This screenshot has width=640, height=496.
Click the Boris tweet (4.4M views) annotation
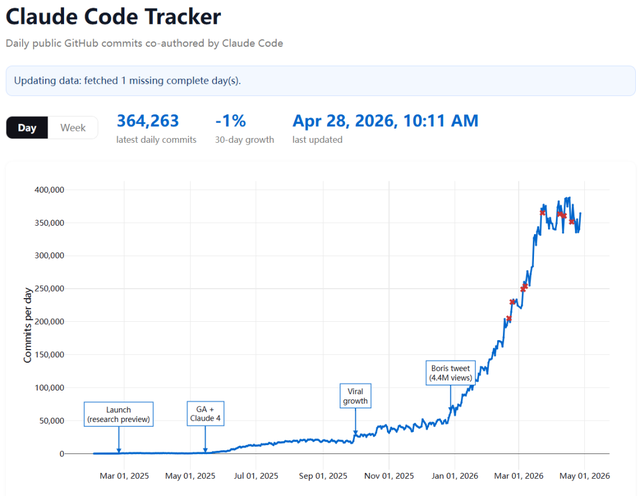click(451, 373)
